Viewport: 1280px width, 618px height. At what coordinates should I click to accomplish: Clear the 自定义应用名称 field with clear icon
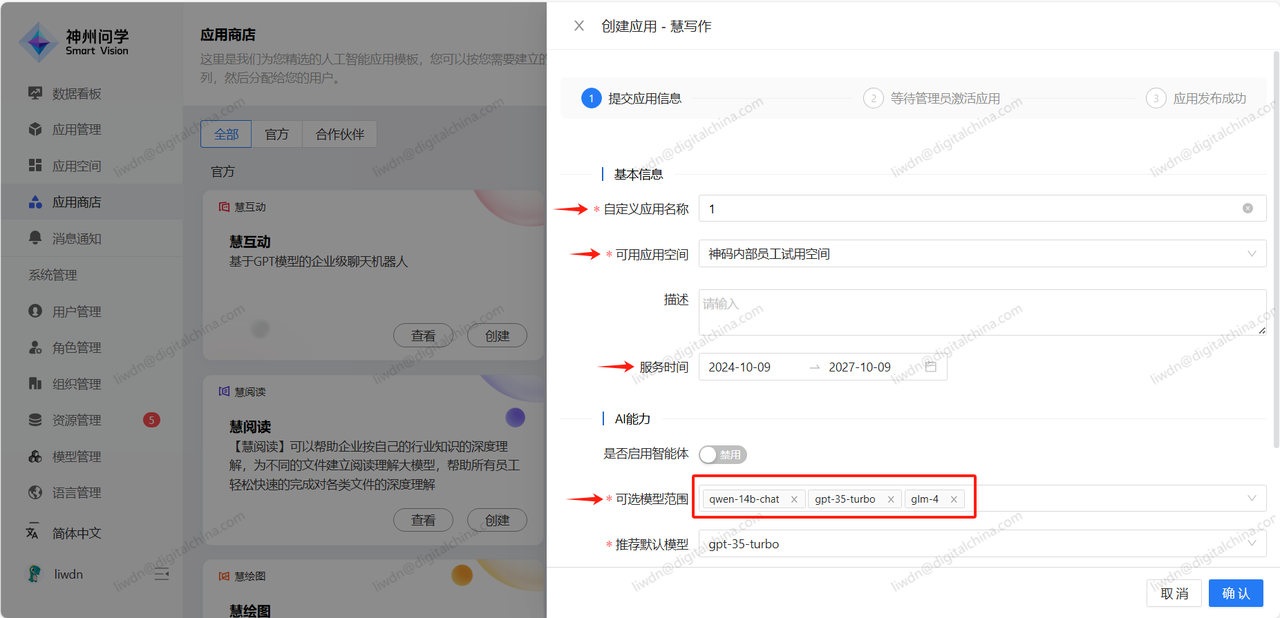point(1247,209)
